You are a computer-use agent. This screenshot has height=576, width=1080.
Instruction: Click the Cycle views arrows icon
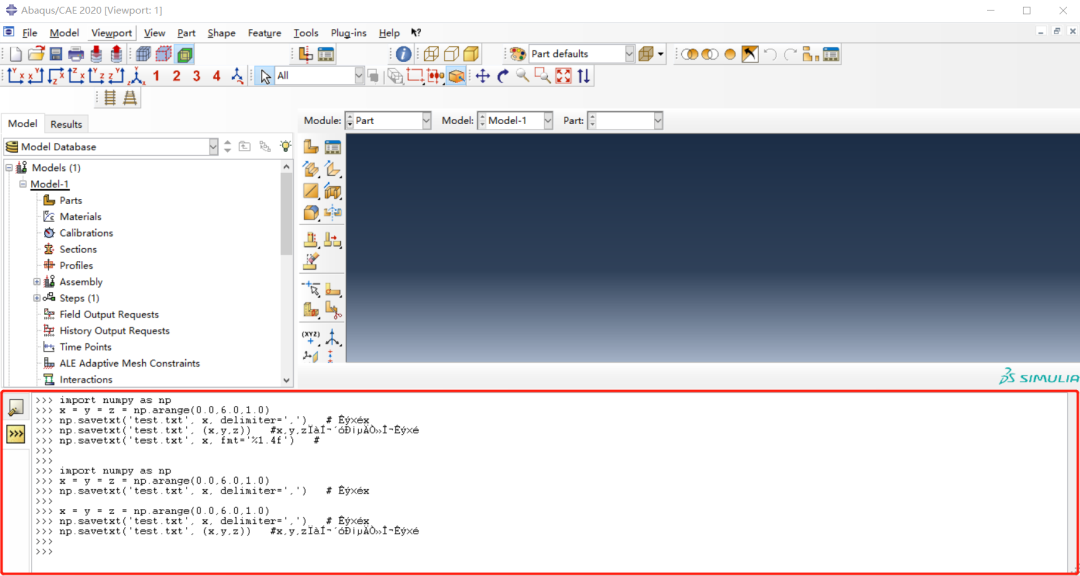[583, 76]
